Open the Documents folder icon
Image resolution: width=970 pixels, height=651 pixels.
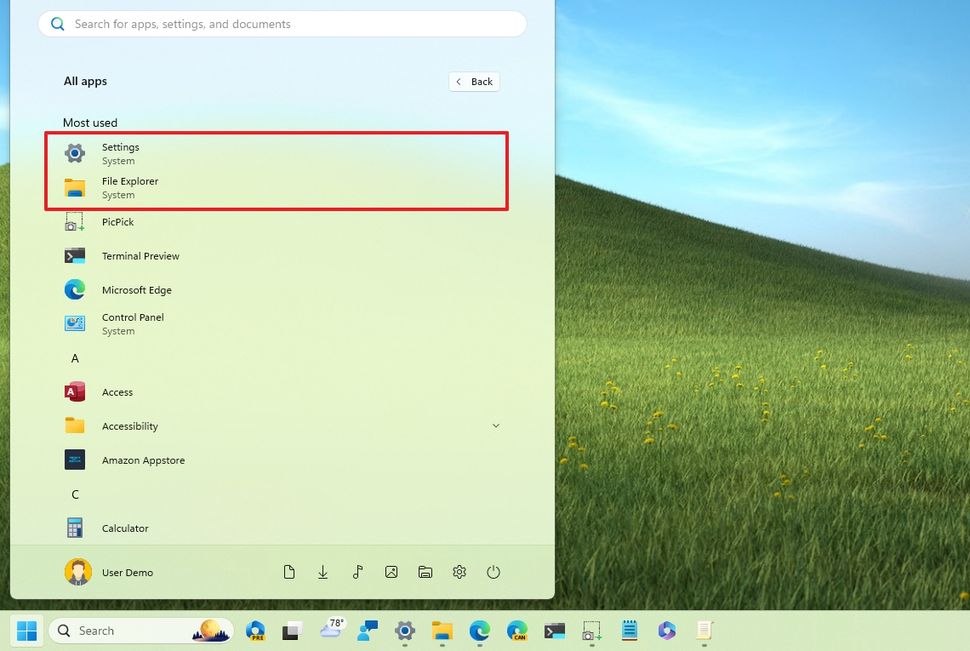coord(289,572)
